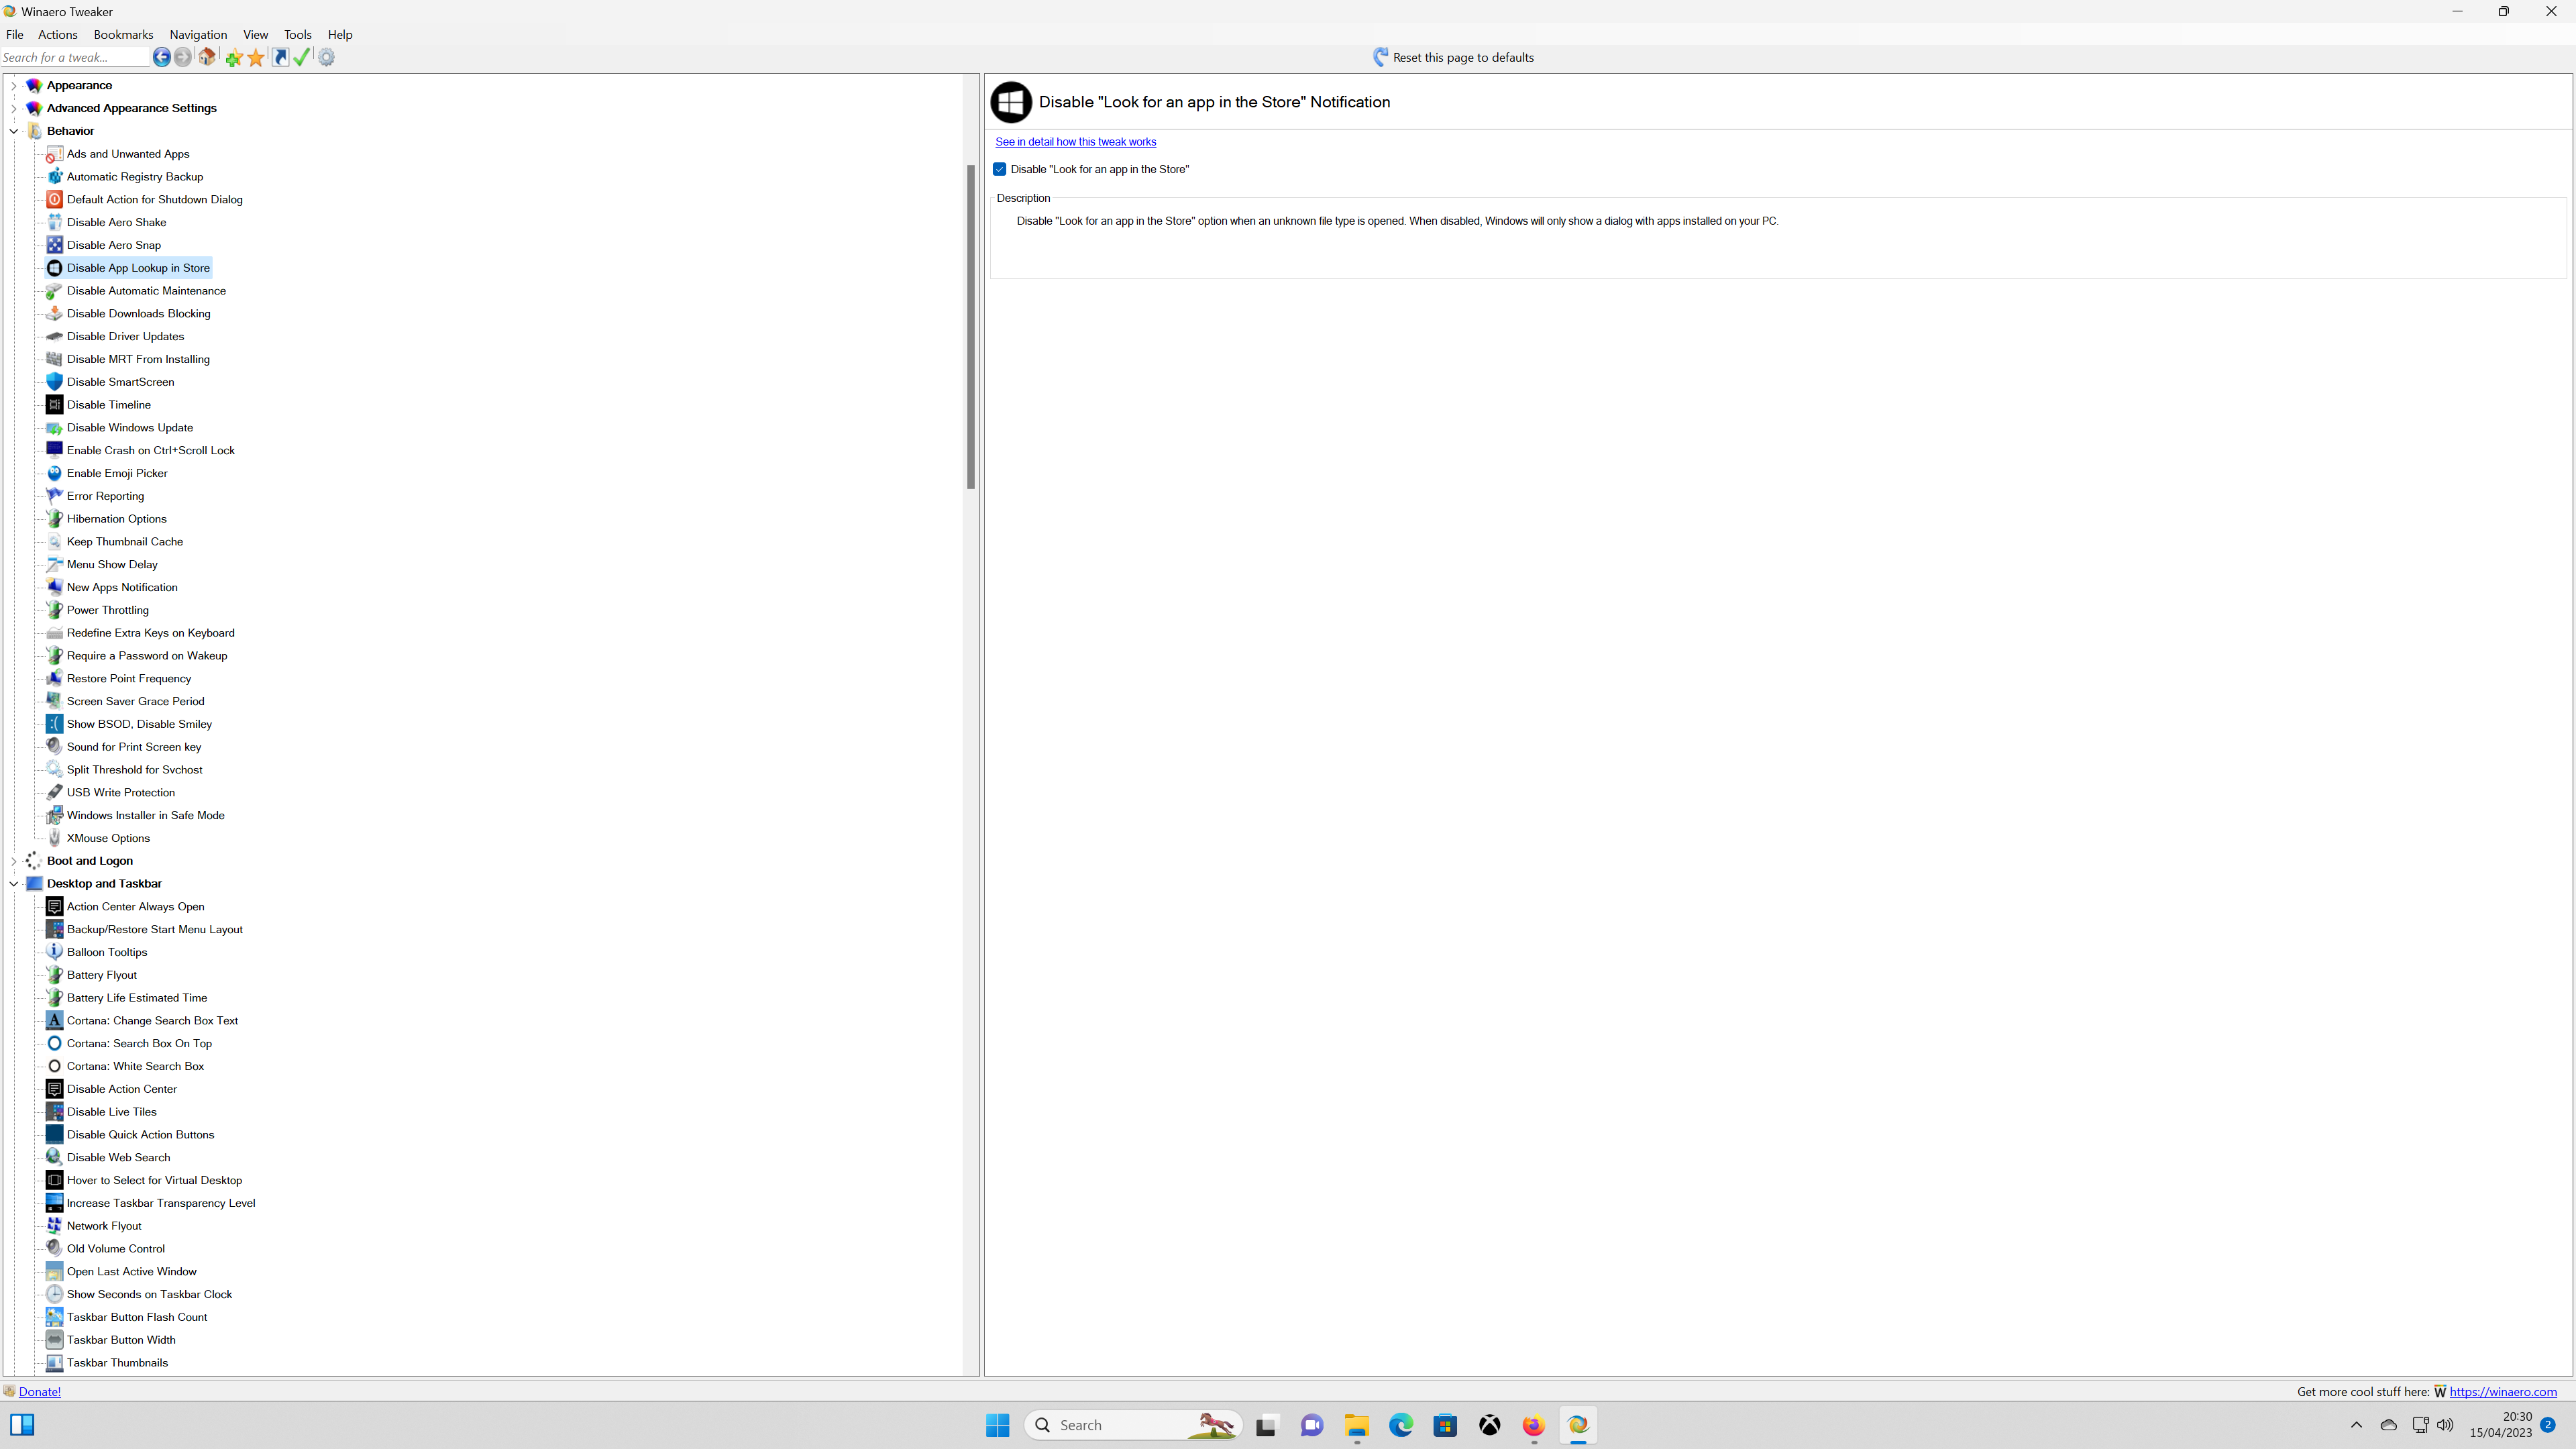Click the Balloon Tooltips info icon
This screenshot has width=2576, height=1449.
coord(55,952)
